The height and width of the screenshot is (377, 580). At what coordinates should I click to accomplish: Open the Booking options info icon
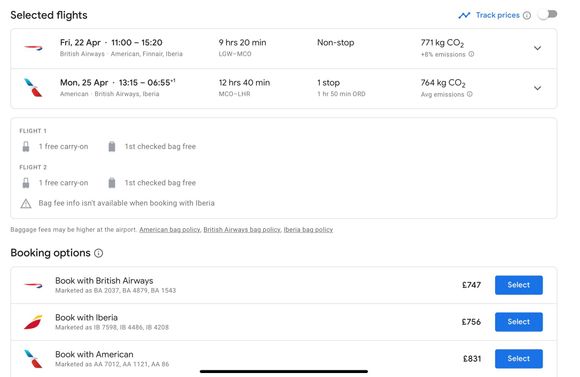[98, 253]
